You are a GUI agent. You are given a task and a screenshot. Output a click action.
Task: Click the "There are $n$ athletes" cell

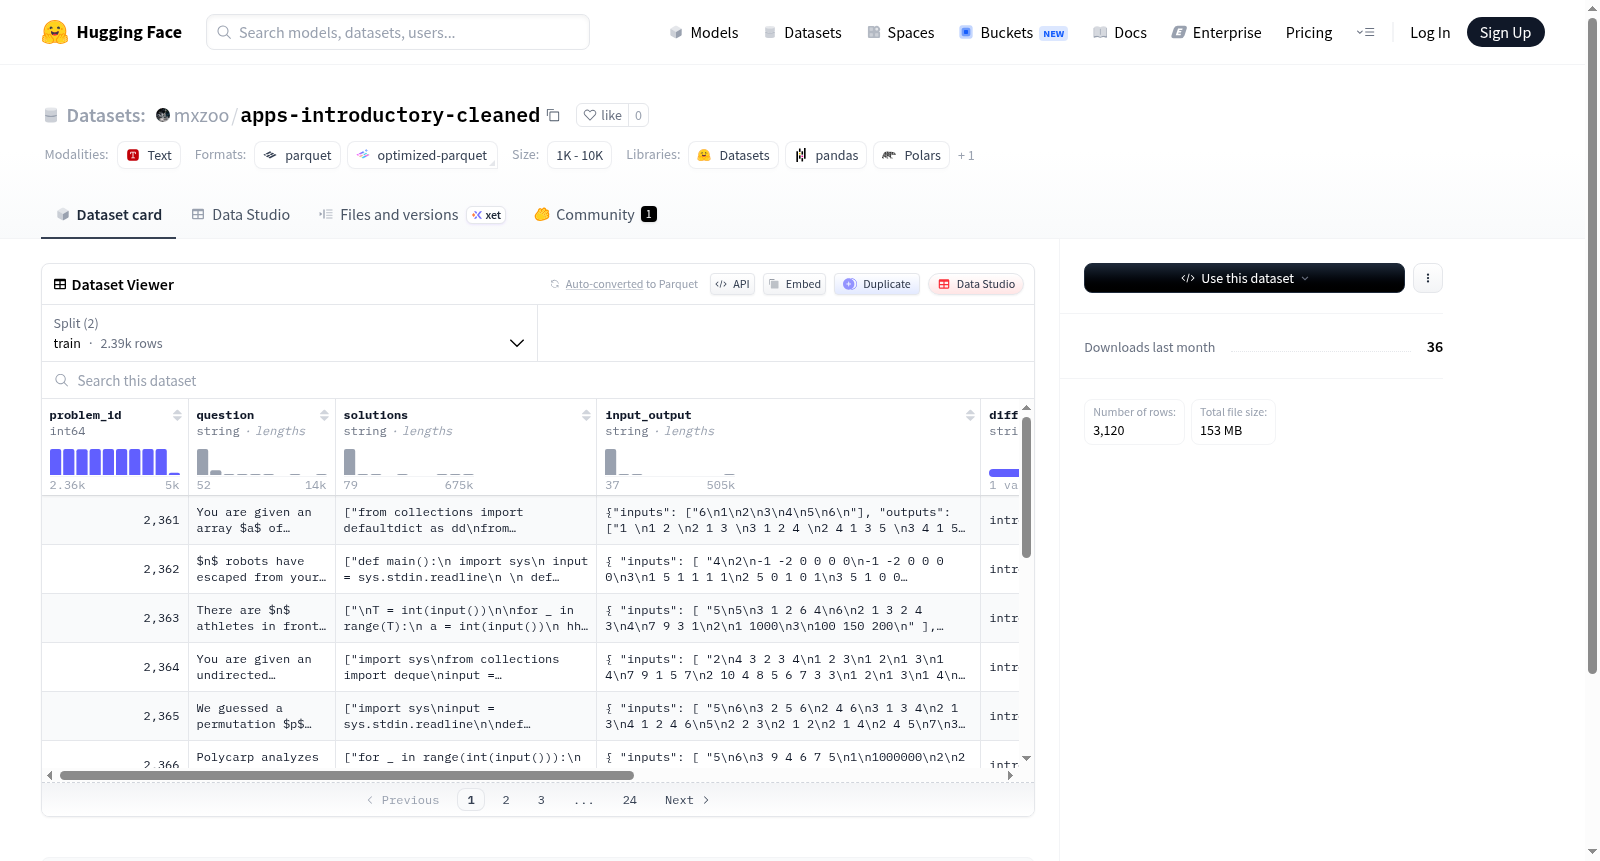[x=262, y=618]
